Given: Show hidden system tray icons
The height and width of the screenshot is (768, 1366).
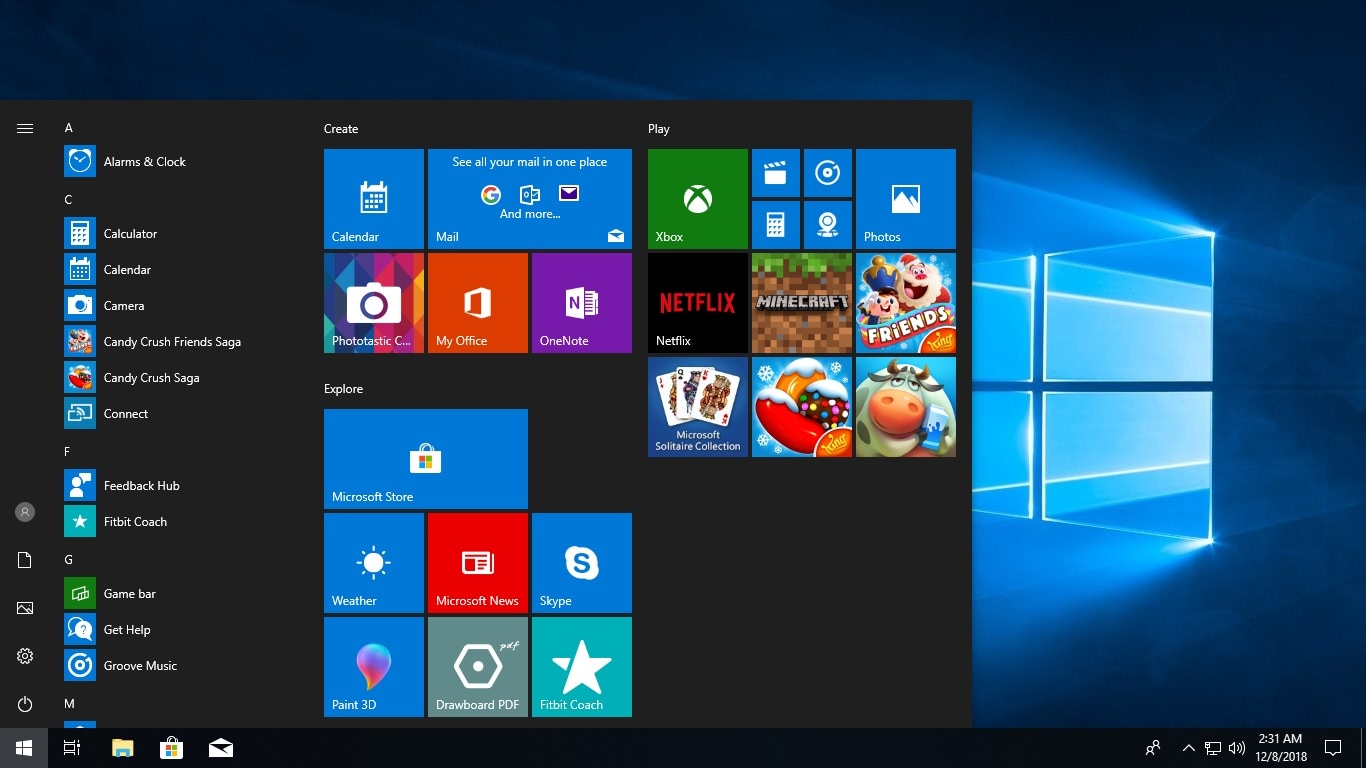Looking at the screenshot, I should [x=1189, y=748].
